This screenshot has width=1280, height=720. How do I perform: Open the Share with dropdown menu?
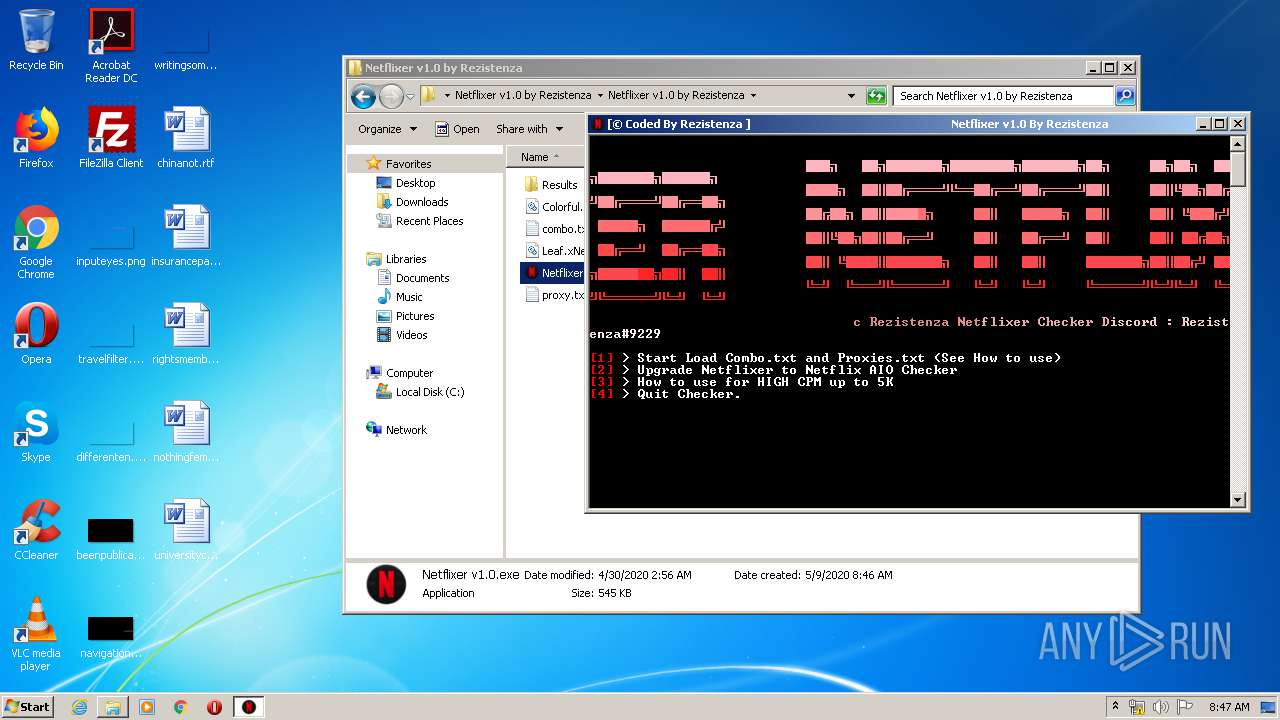529,129
